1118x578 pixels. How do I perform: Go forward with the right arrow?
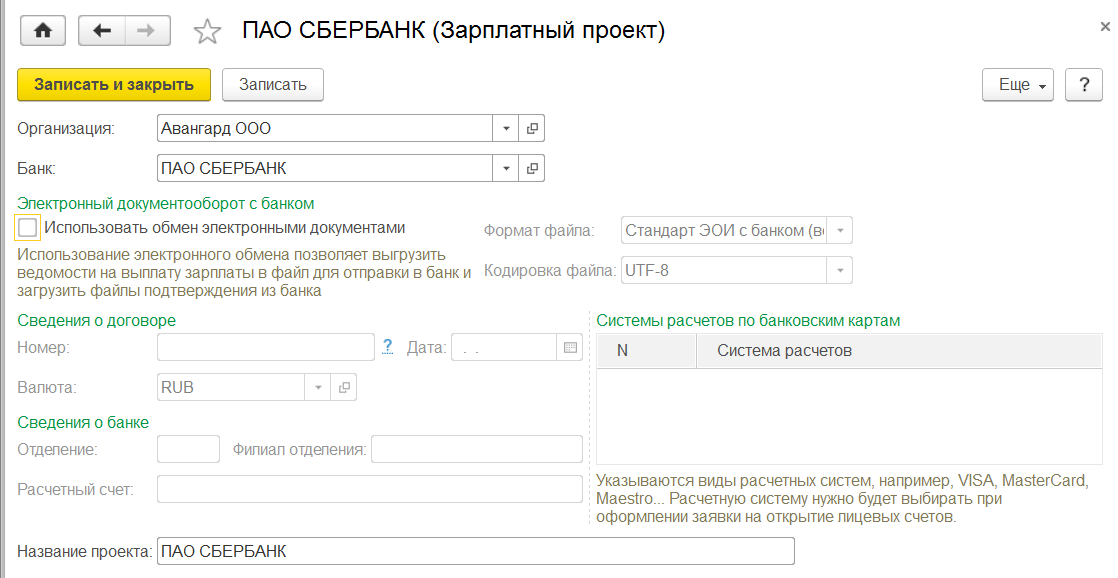point(147,31)
